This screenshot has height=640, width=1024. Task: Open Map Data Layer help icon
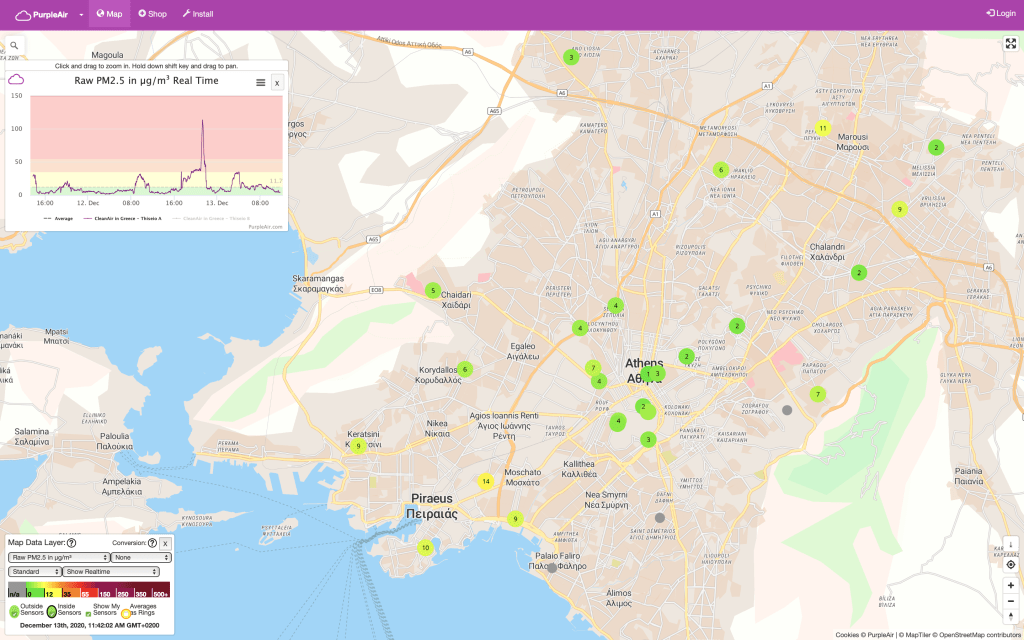71,543
